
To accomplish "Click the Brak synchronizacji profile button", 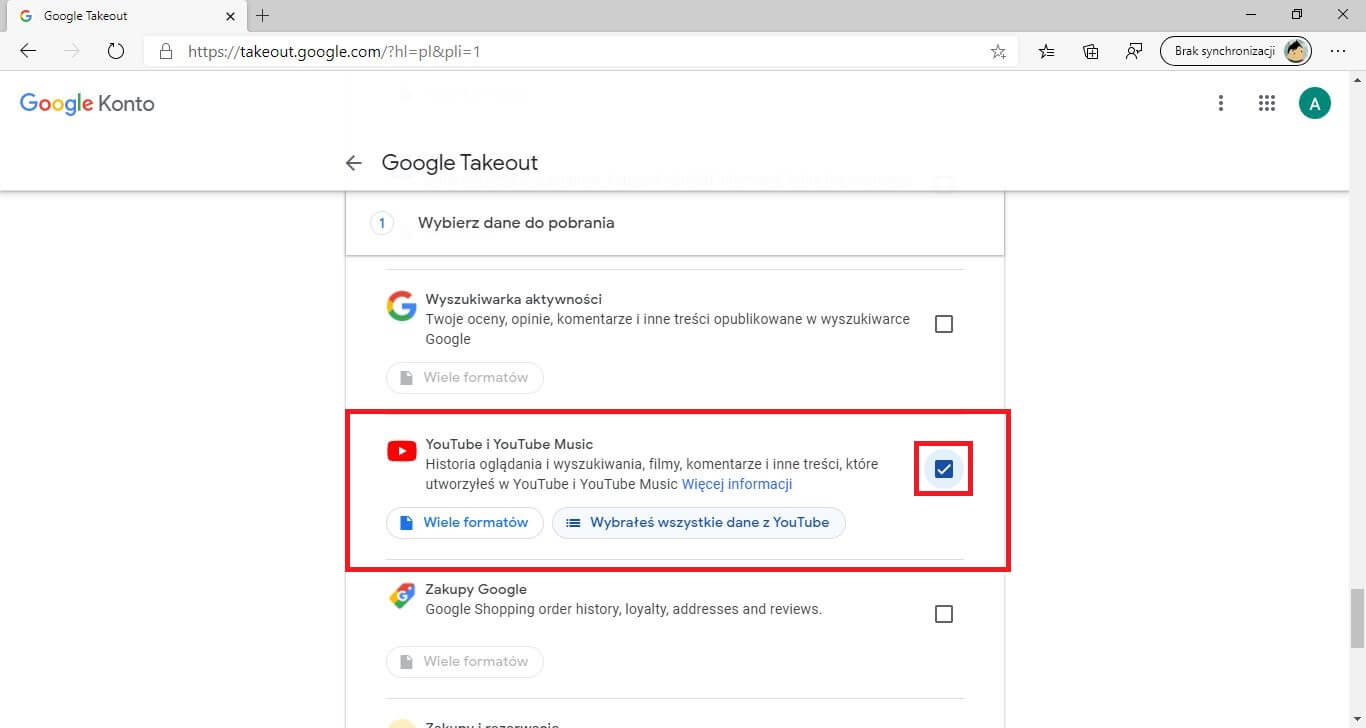I will coord(1236,51).
